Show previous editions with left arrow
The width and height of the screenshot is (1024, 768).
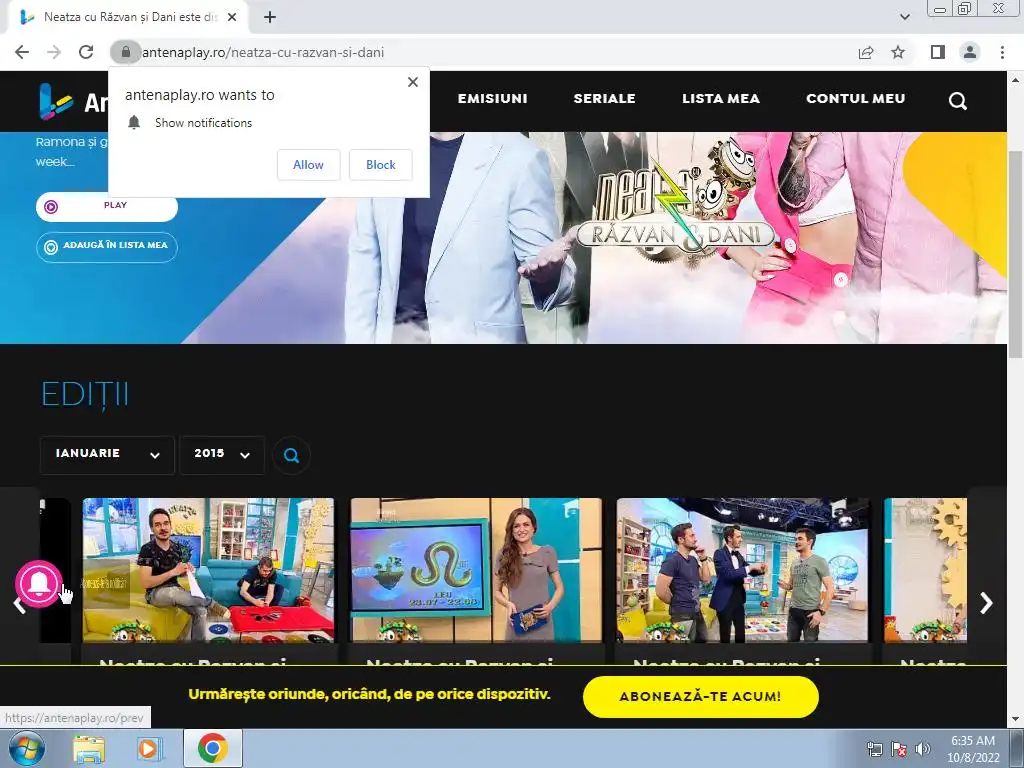coord(18,604)
